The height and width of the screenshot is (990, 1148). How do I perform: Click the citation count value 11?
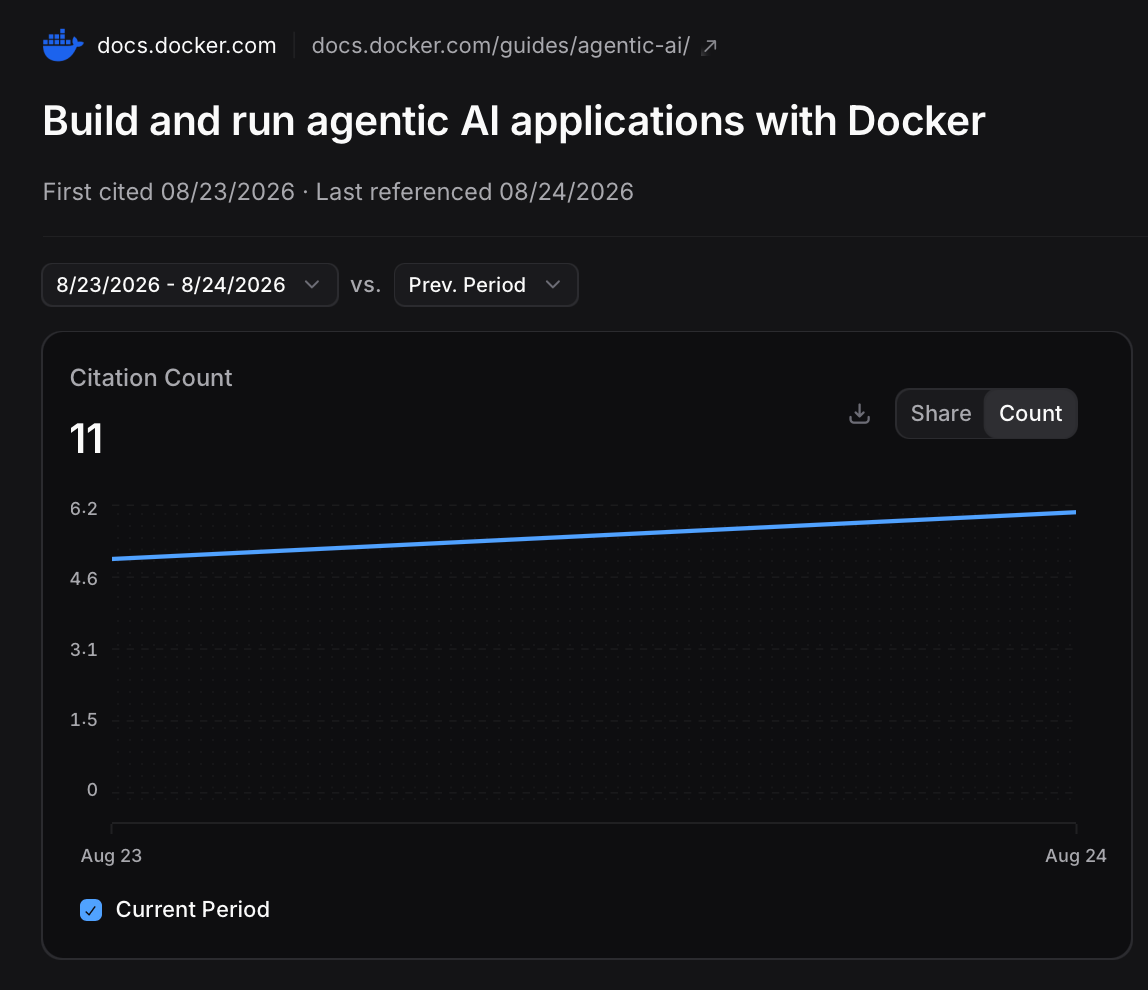pos(86,439)
